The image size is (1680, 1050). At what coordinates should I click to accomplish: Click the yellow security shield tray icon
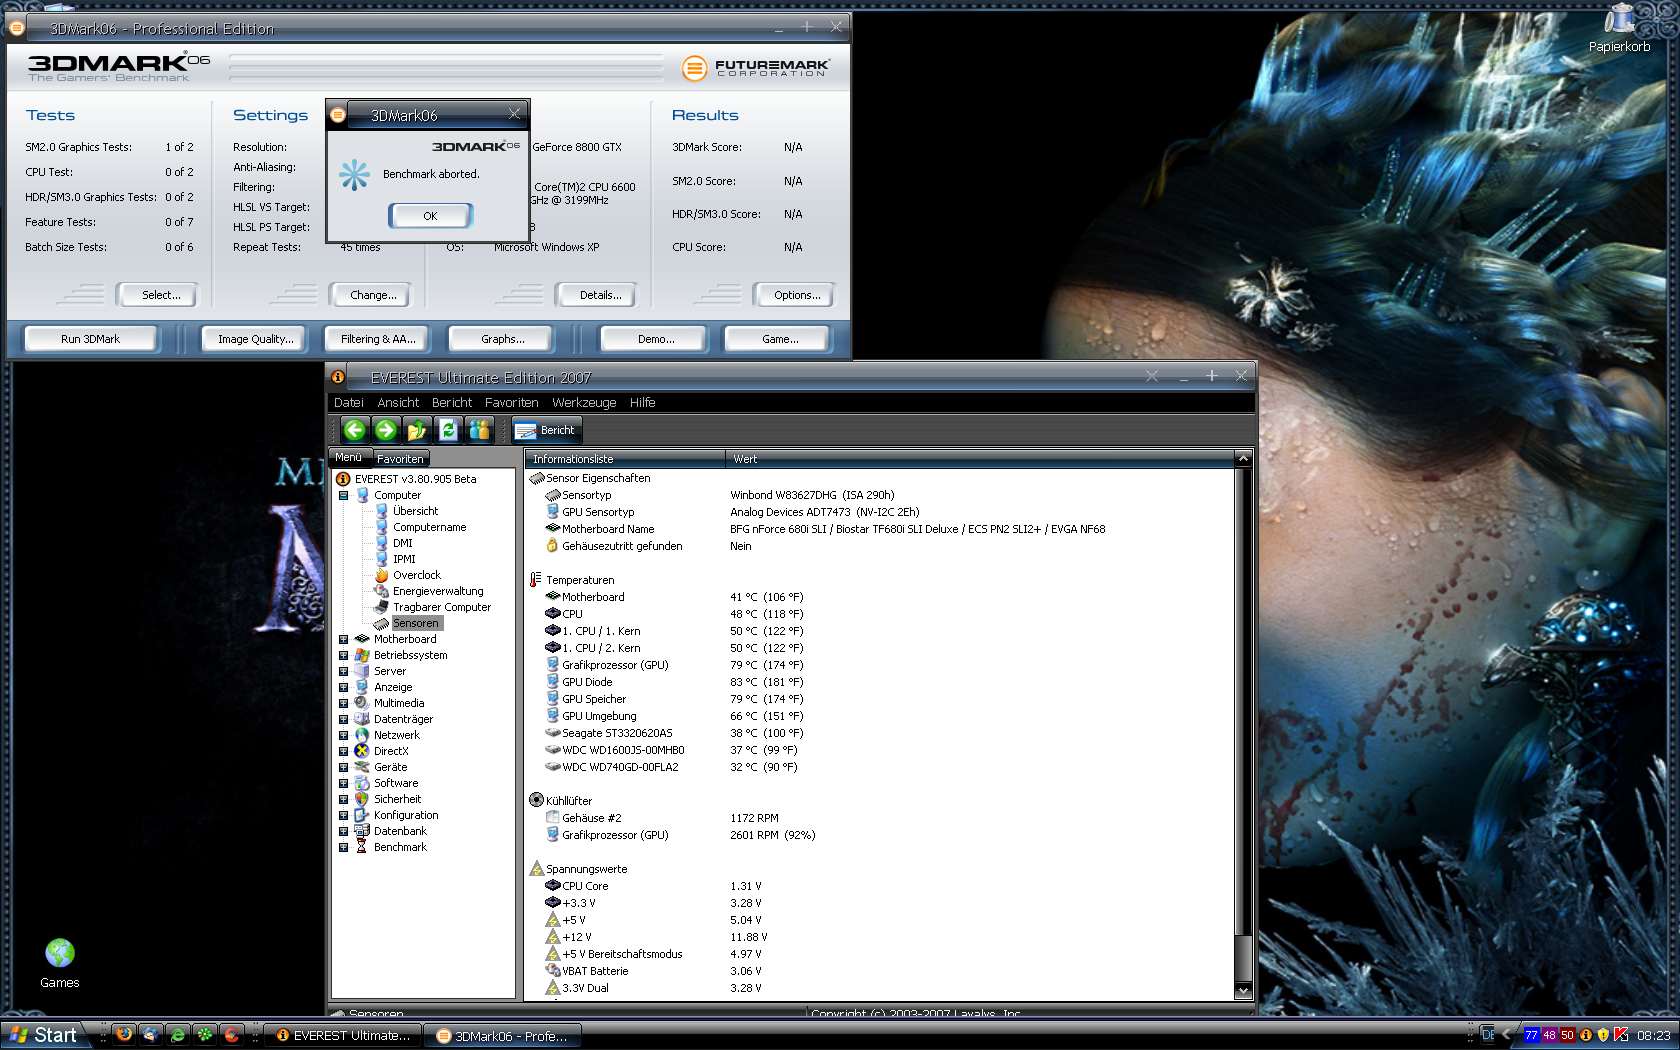pos(1604,1035)
